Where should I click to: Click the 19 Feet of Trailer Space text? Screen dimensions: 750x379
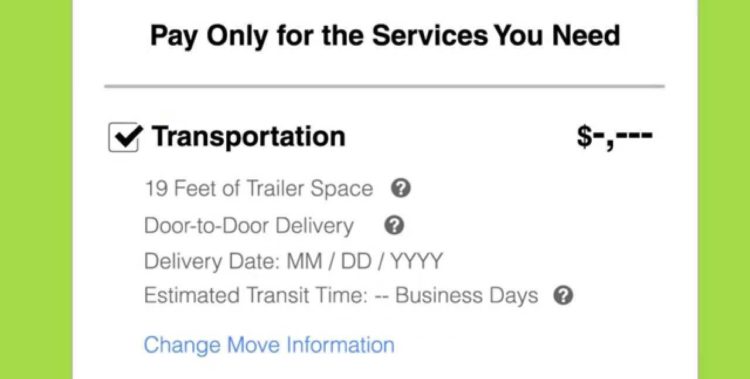pyautogui.click(x=258, y=189)
